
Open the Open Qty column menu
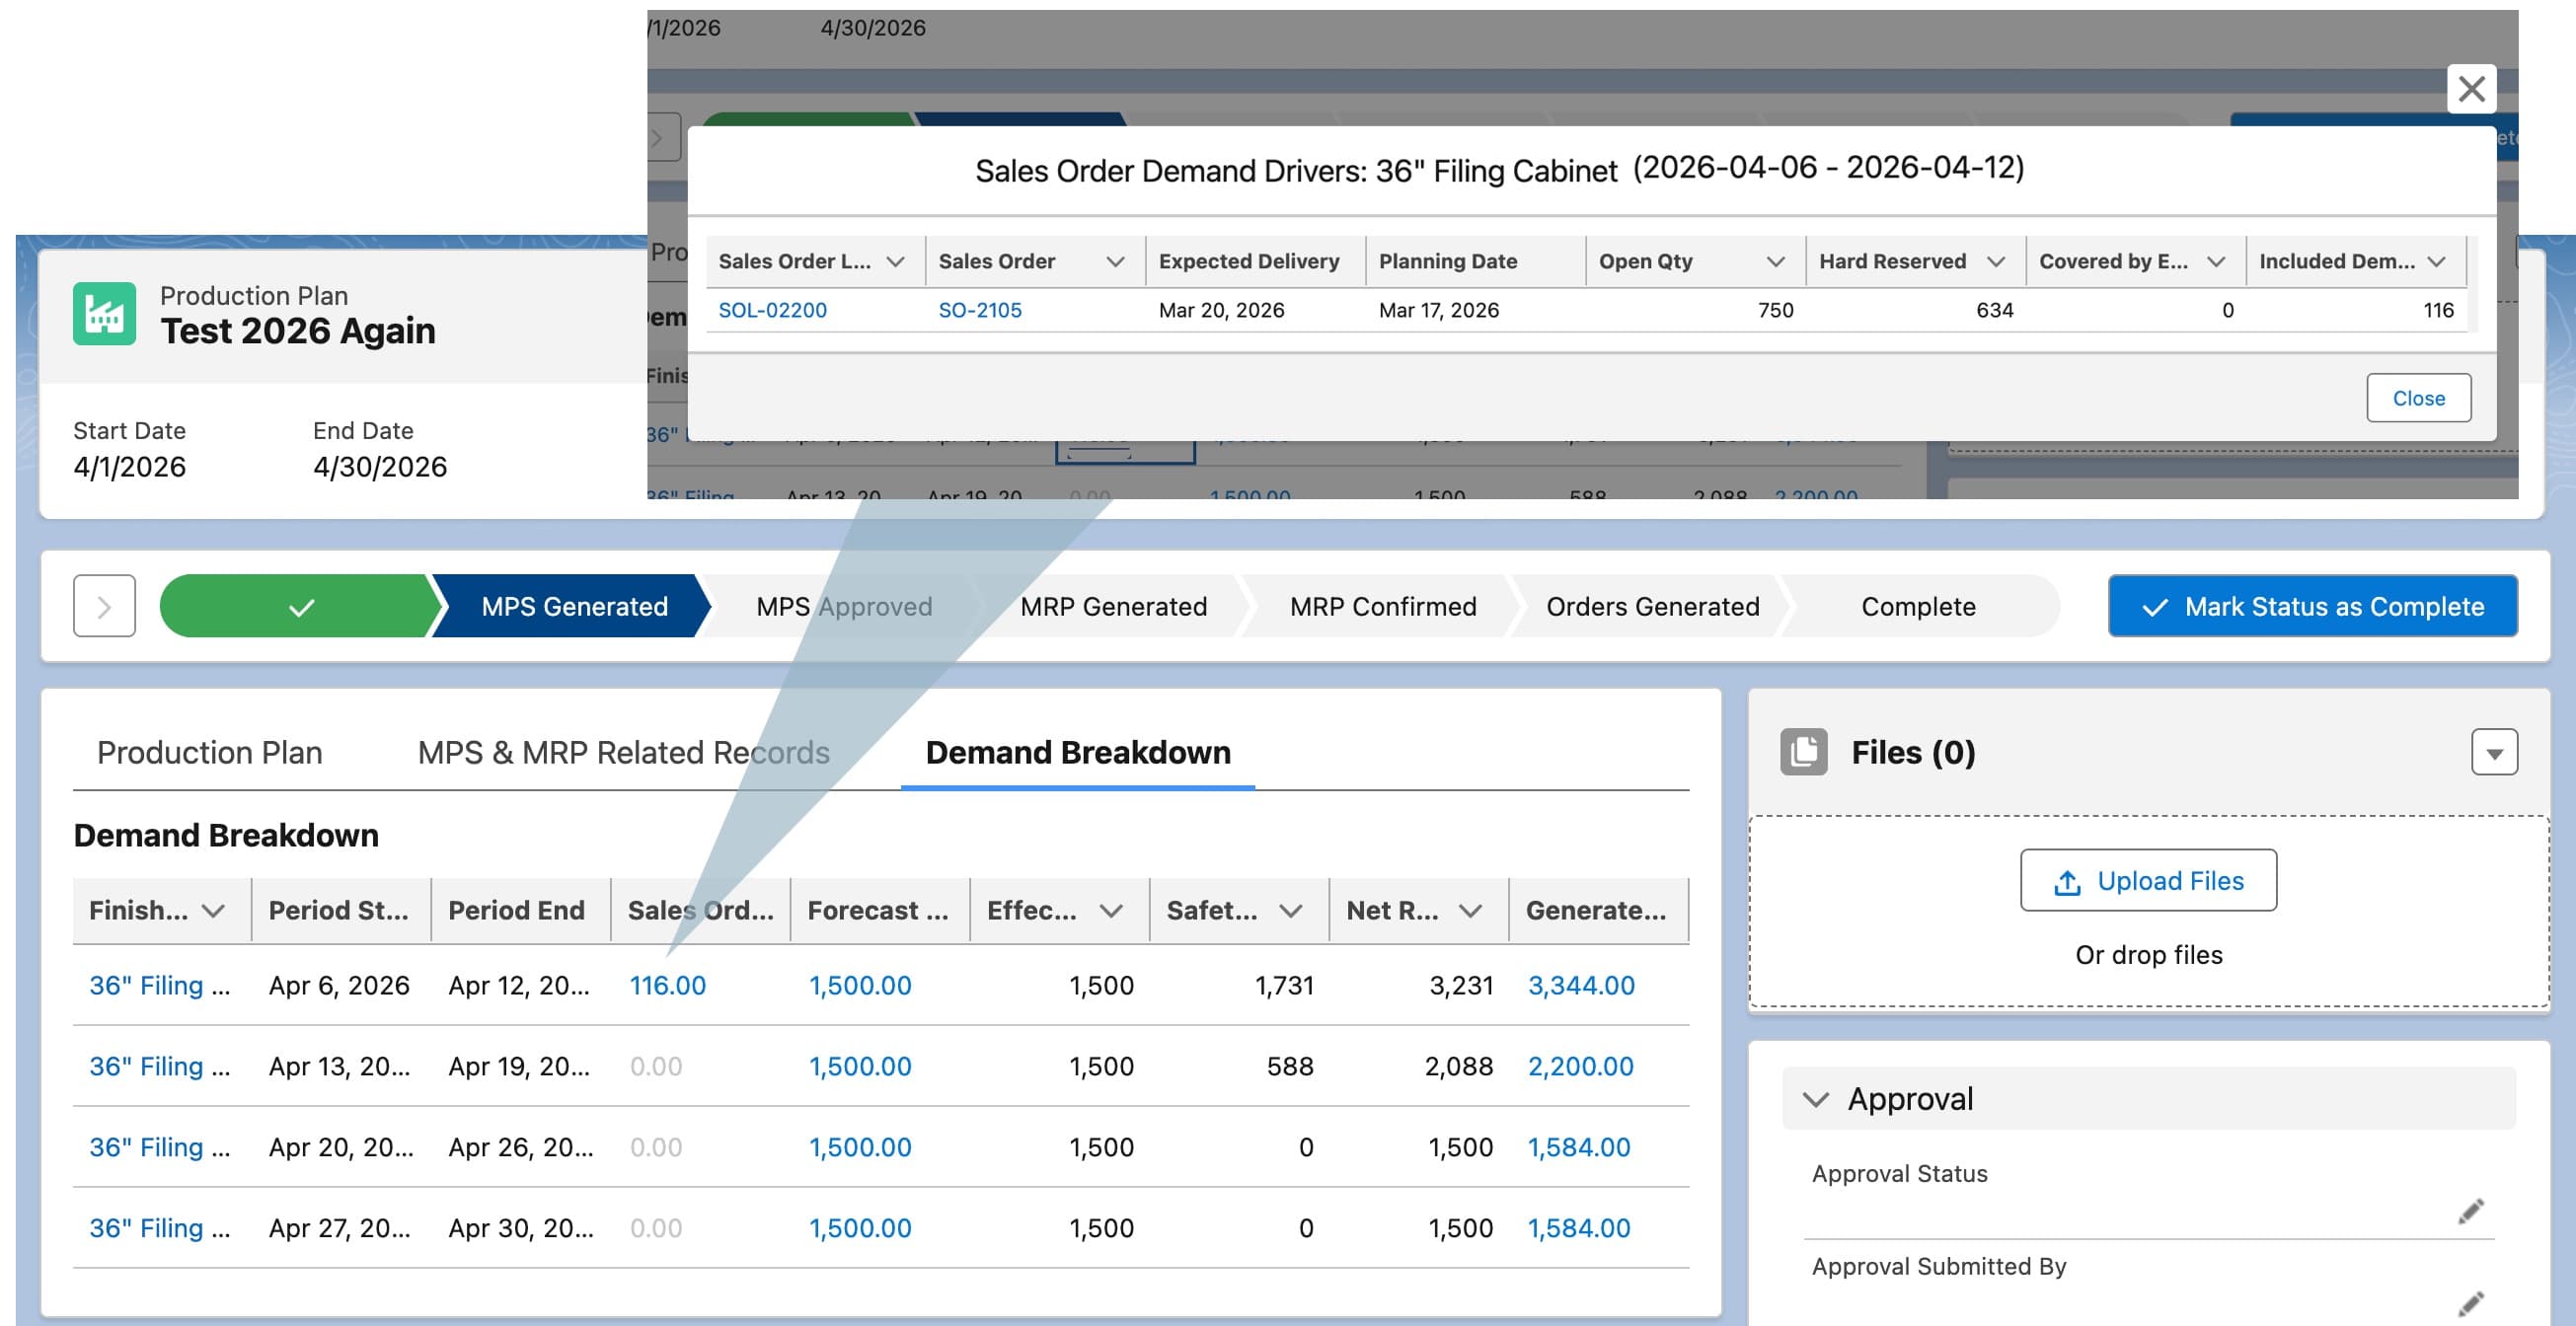[1775, 262]
